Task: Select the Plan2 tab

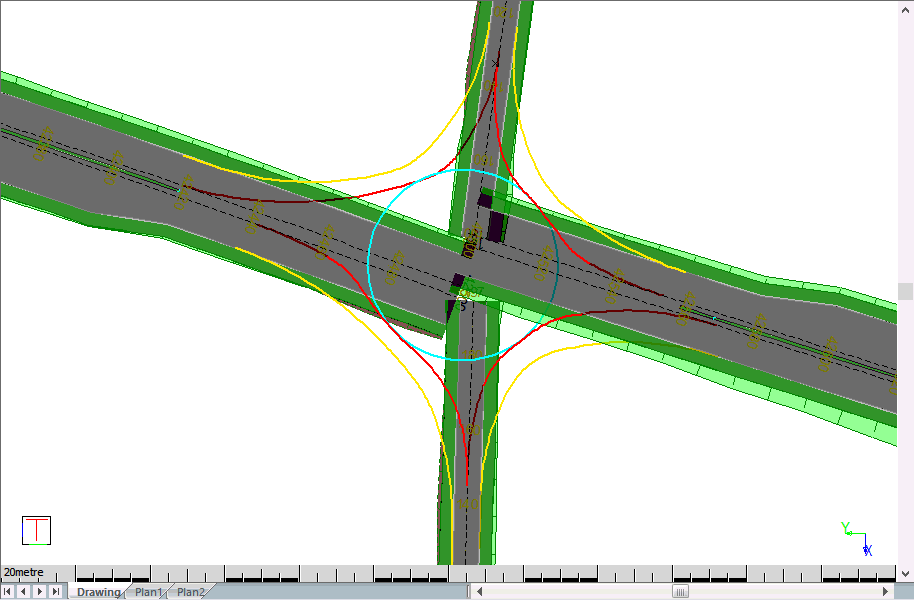Action: [x=190, y=592]
